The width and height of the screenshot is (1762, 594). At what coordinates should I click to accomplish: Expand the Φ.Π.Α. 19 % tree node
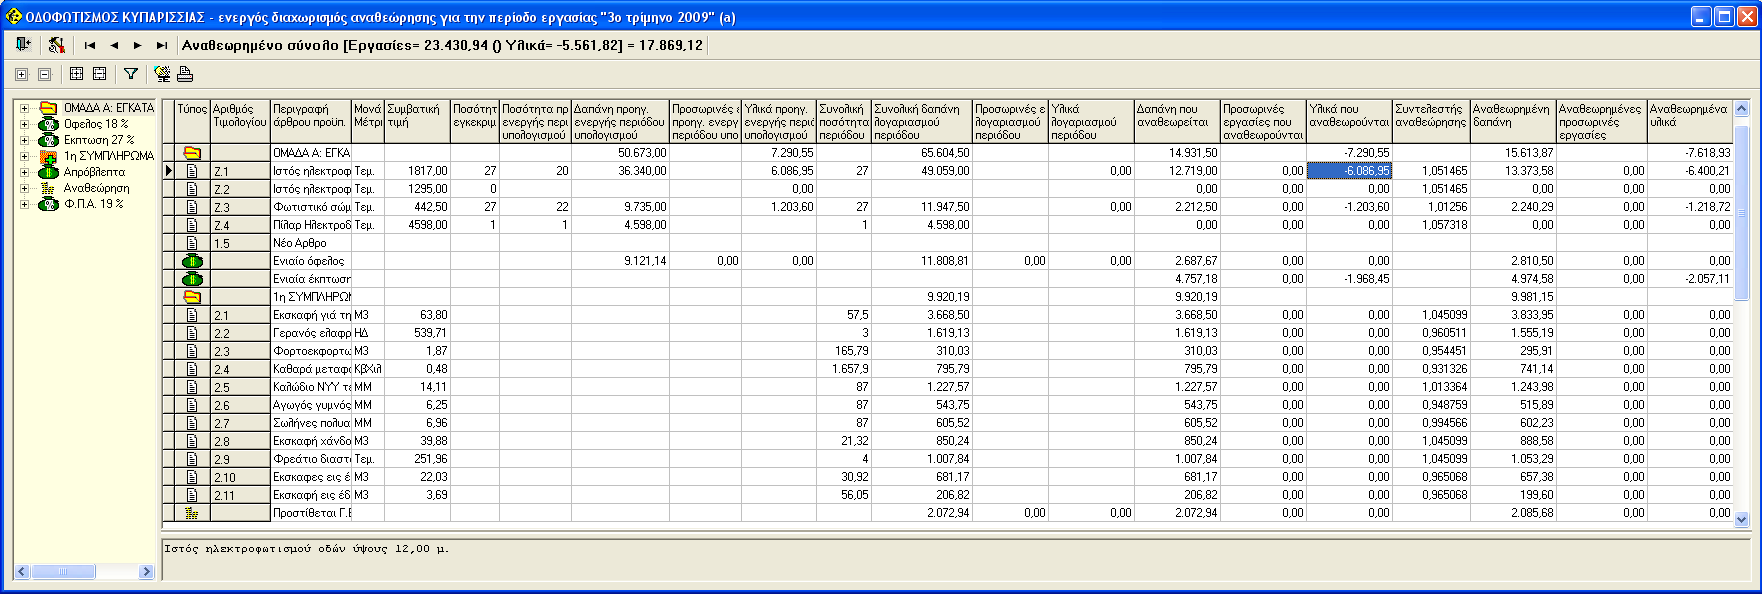pos(24,204)
